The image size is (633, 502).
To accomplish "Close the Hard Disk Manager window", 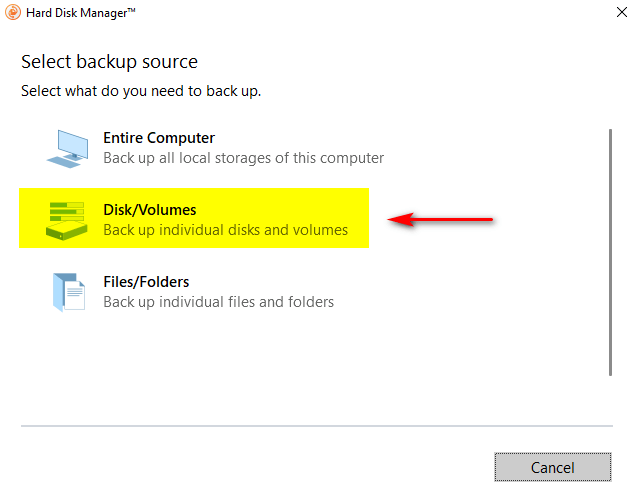I will pyautogui.click(x=610, y=15).
